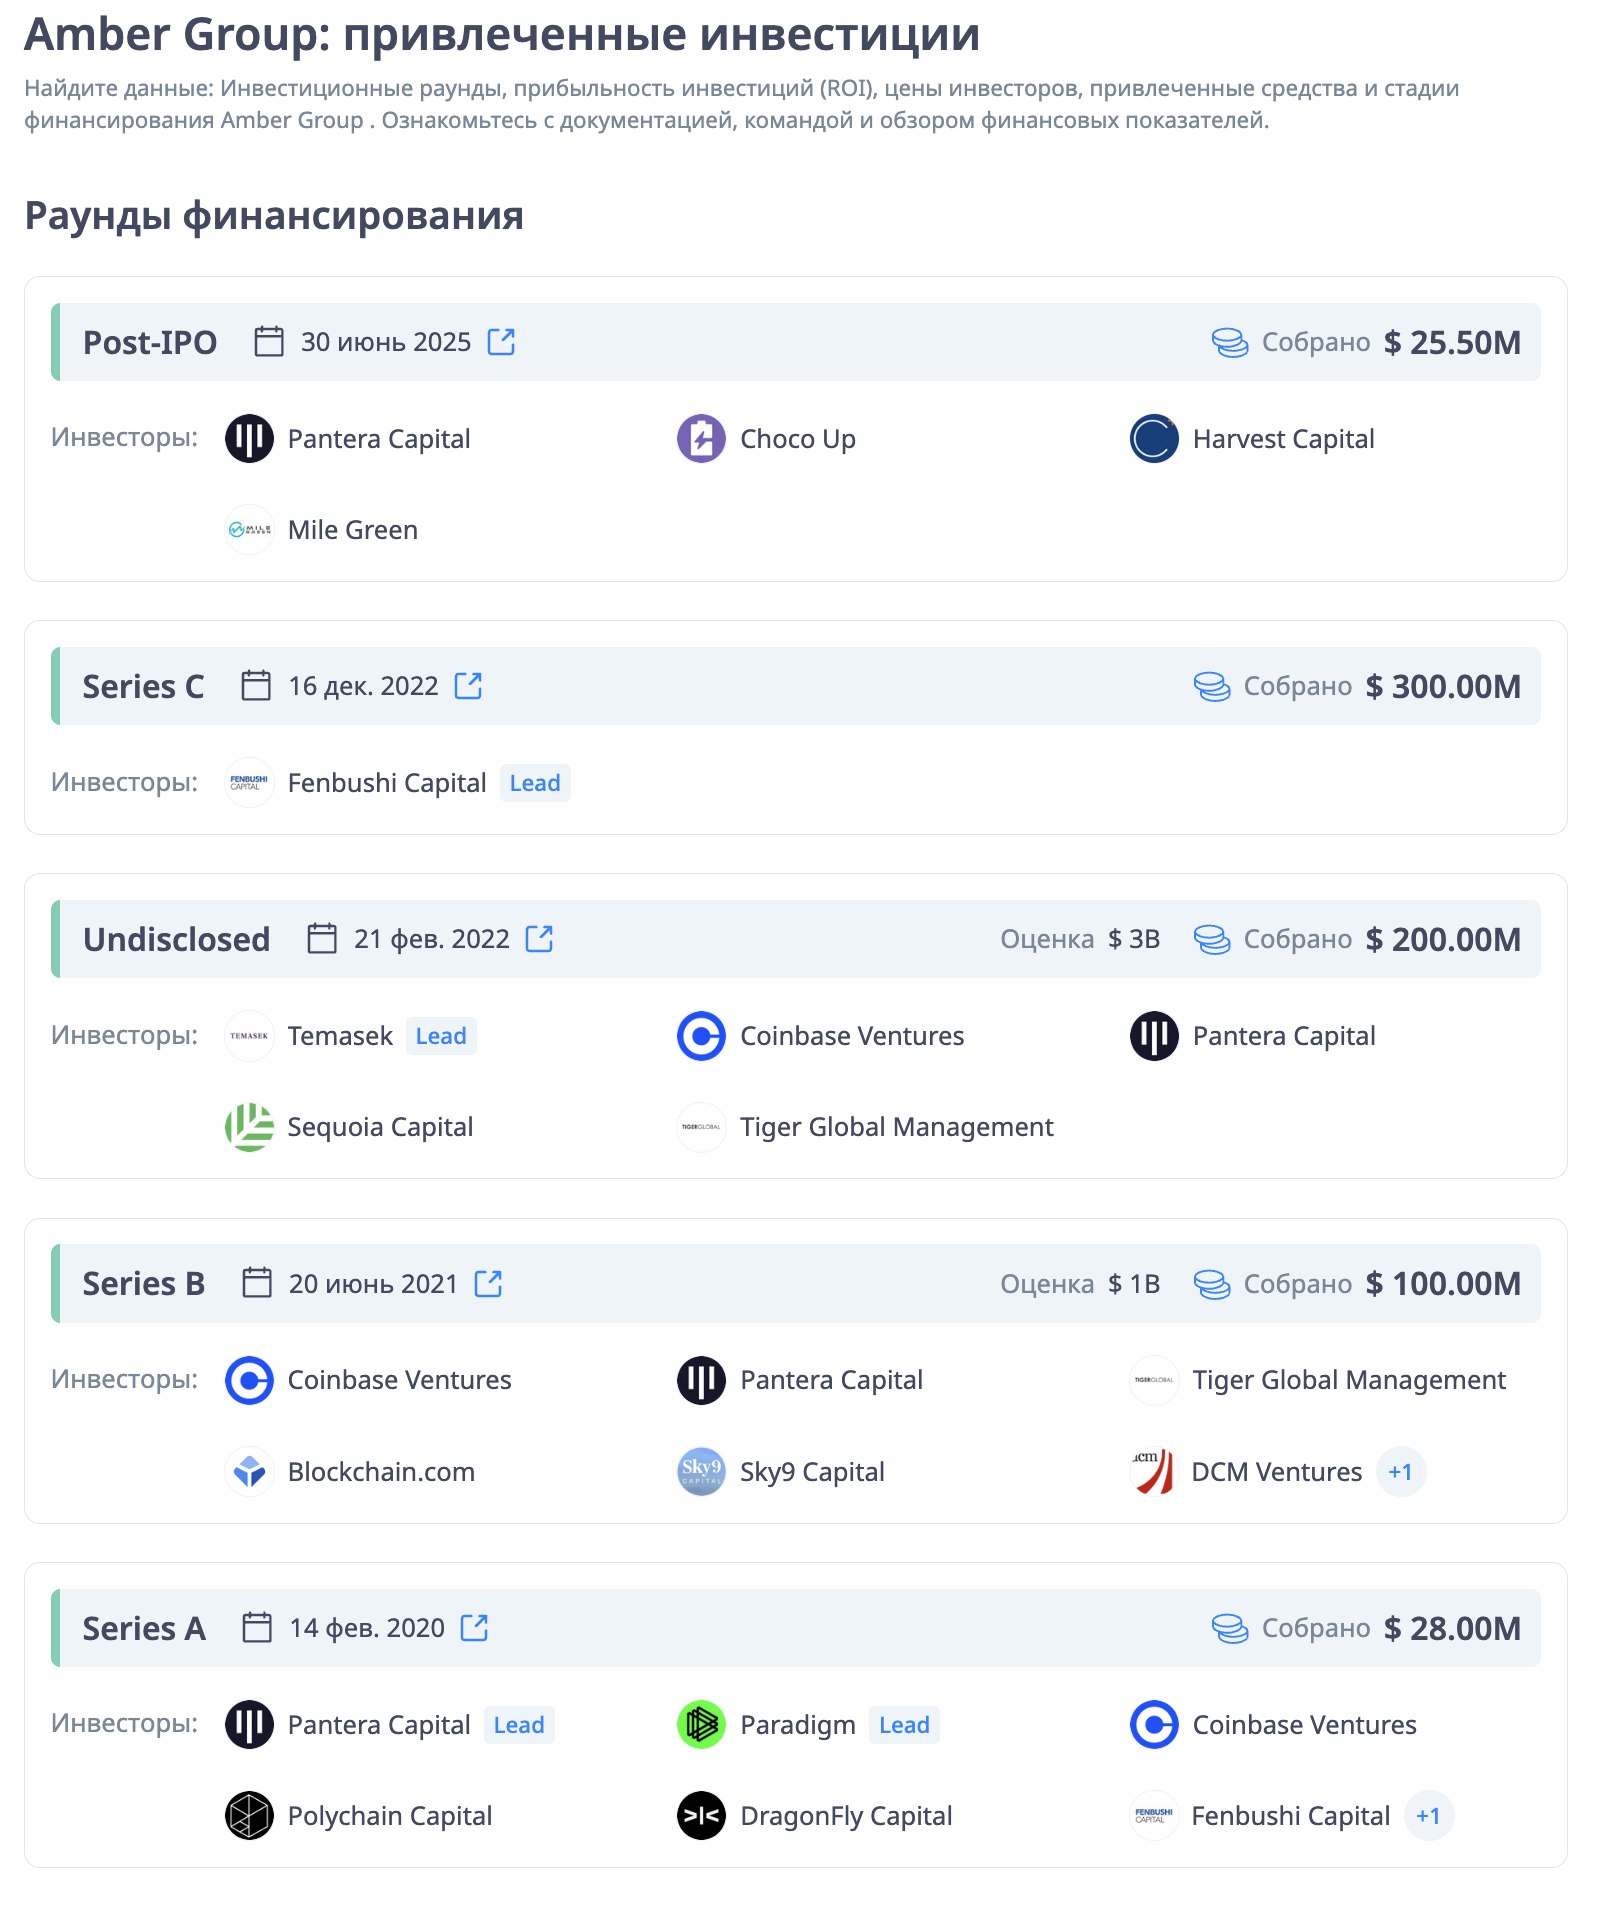Click the calendar icon beside 16 дек. 2022
This screenshot has width=1610, height=1908.
tap(256, 686)
